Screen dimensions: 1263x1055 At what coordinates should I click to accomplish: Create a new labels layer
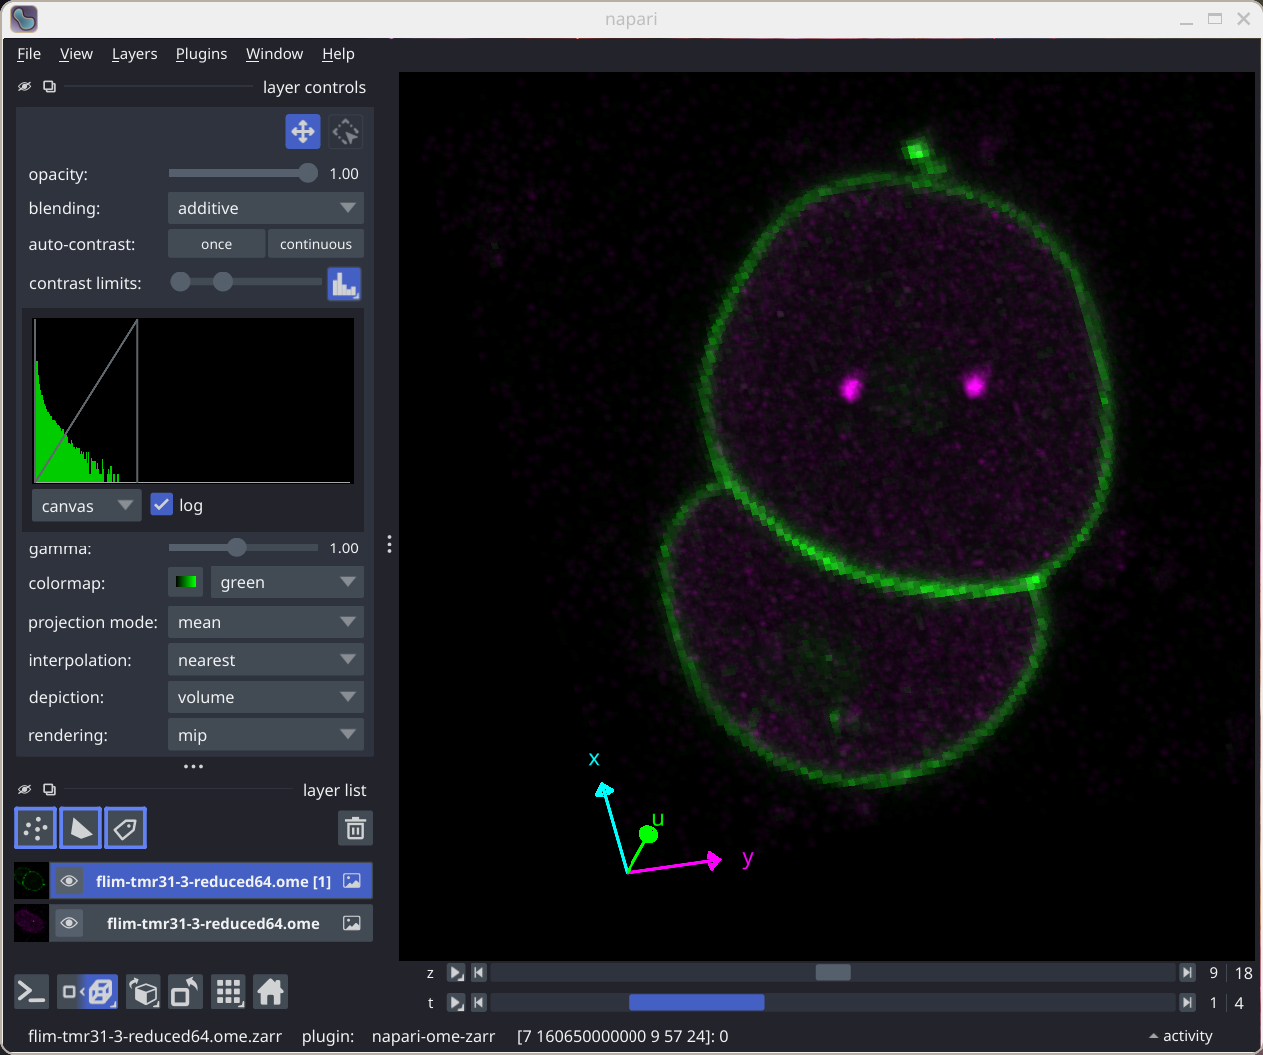126,828
